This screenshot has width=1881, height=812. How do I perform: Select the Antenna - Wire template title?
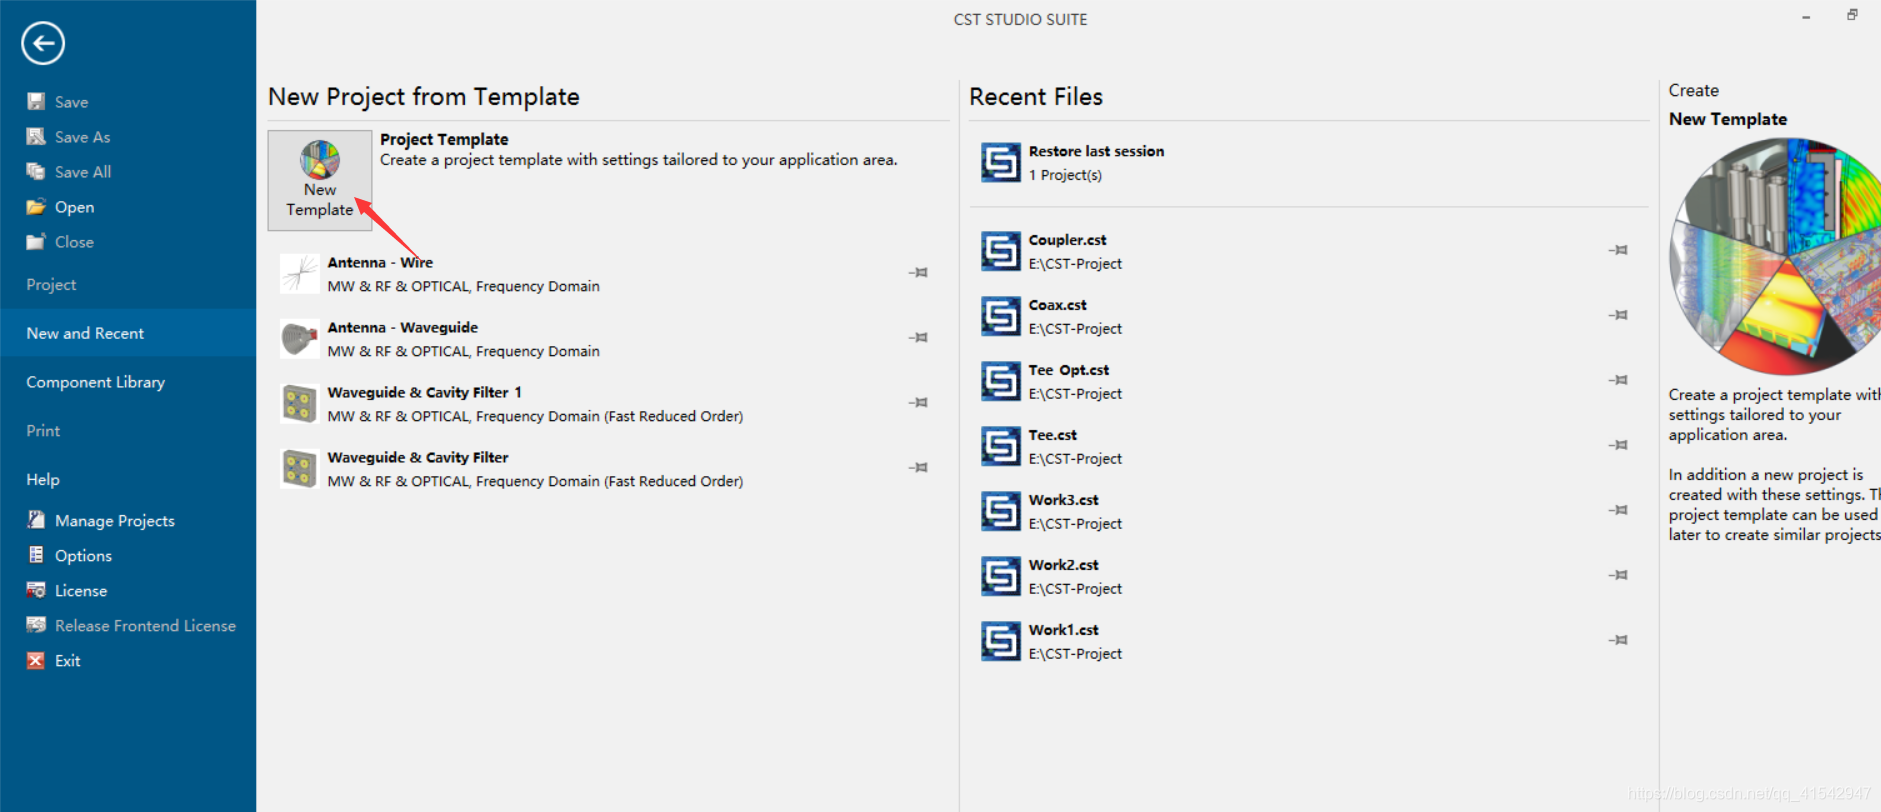pyautogui.click(x=380, y=262)
